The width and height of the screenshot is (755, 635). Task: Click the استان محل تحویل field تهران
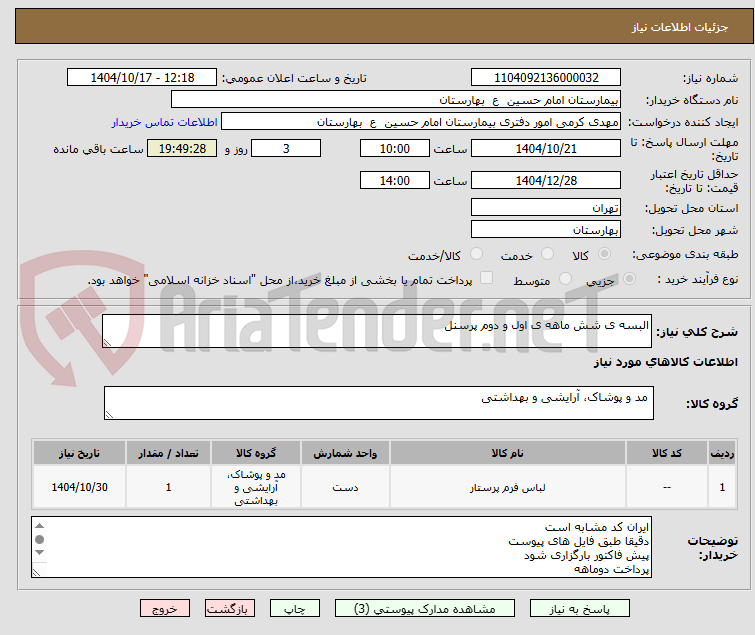[546, 207]
